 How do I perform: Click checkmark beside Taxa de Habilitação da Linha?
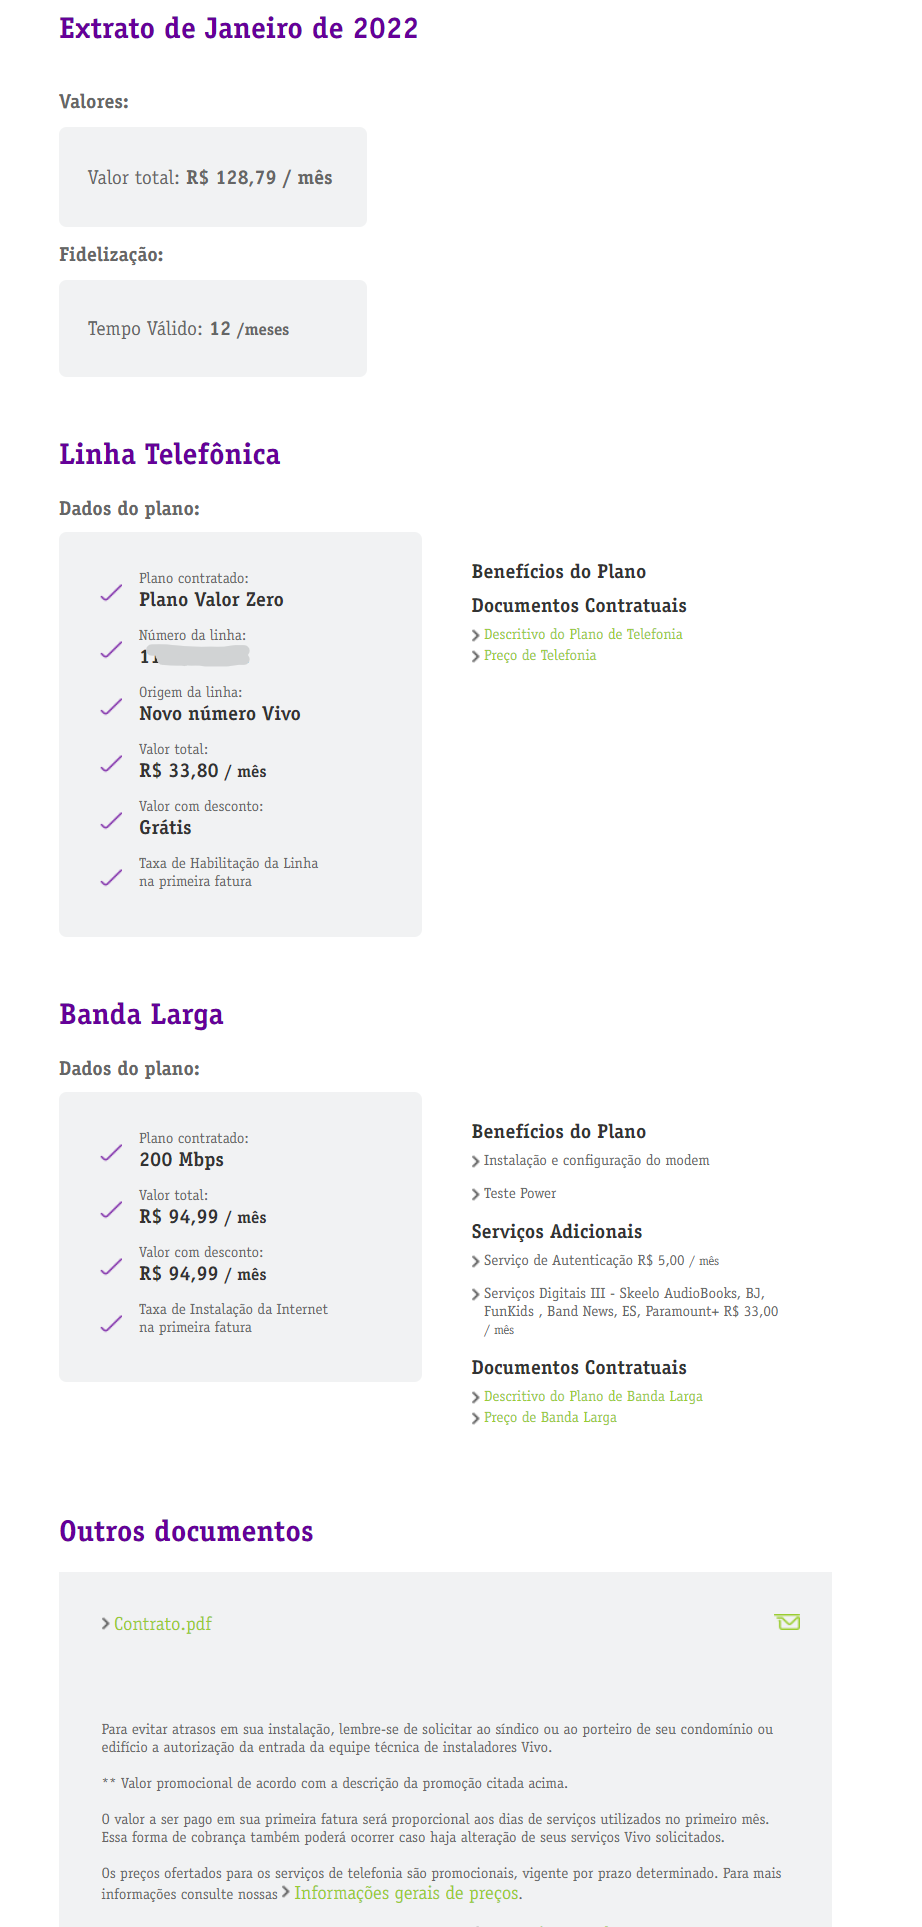111,878
